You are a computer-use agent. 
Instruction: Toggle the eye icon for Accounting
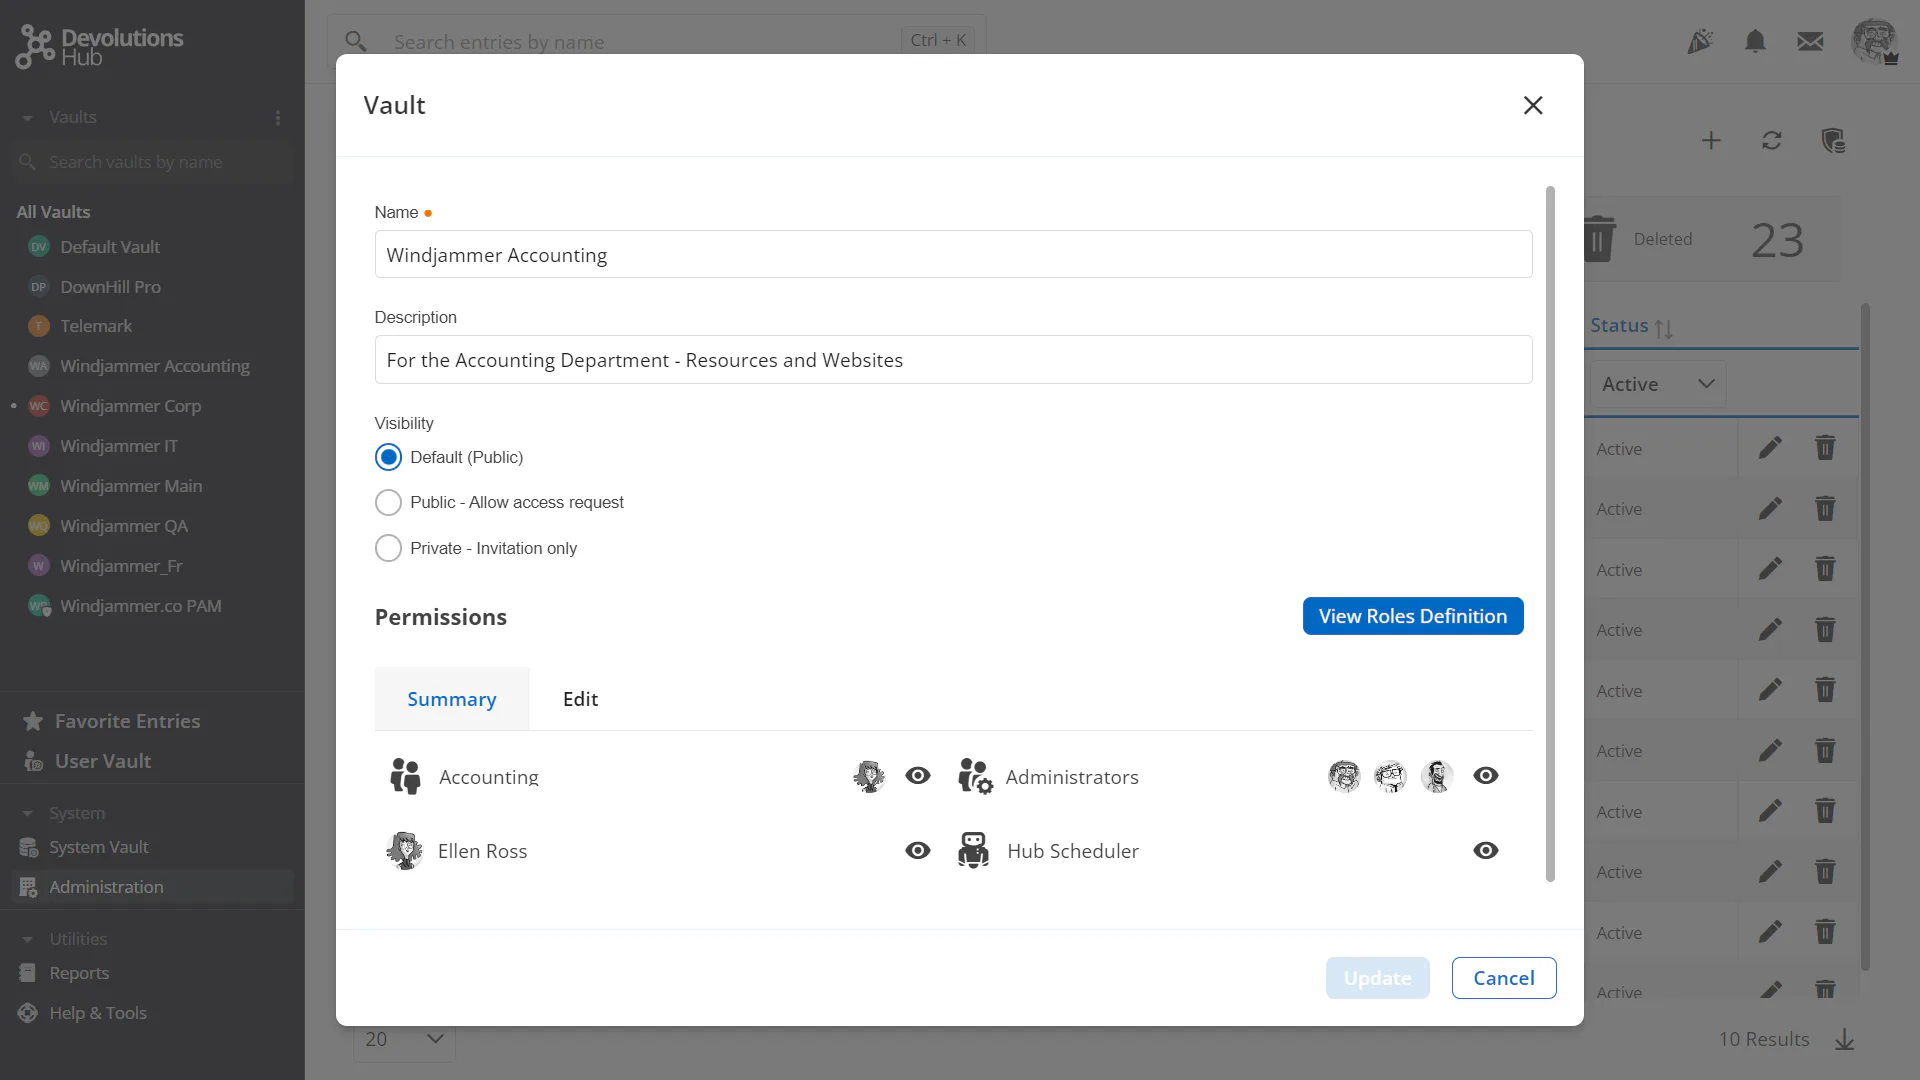(x=918, y=776)
